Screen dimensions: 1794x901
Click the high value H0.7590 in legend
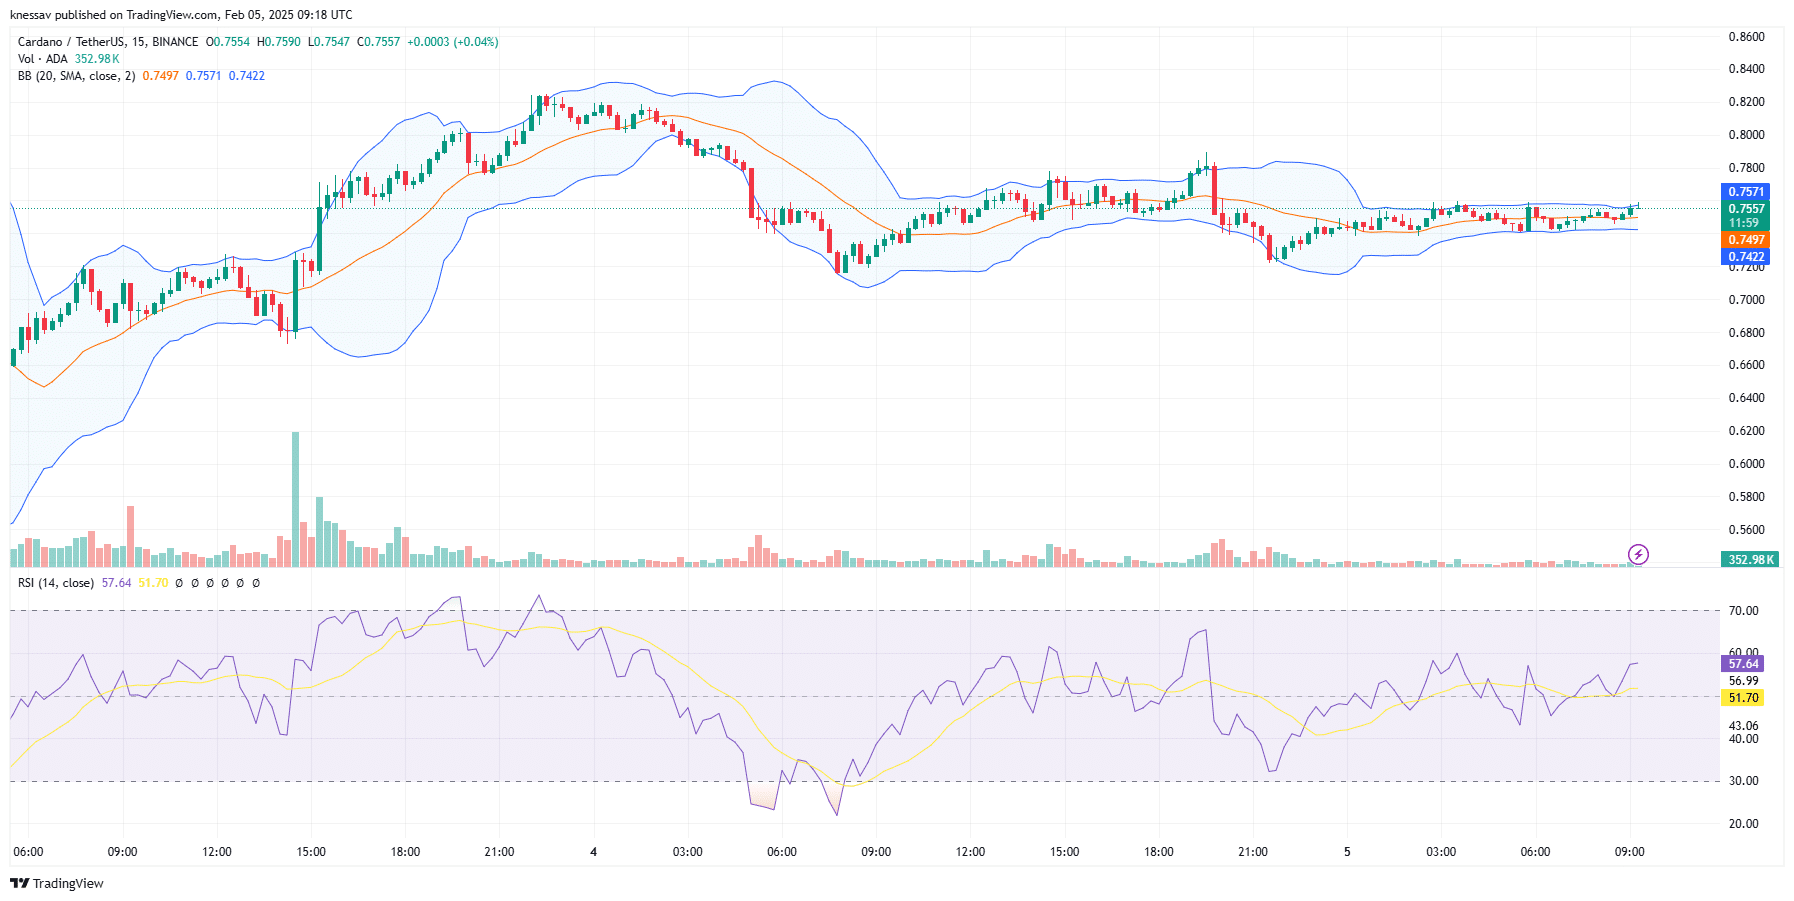coord(279,42)
